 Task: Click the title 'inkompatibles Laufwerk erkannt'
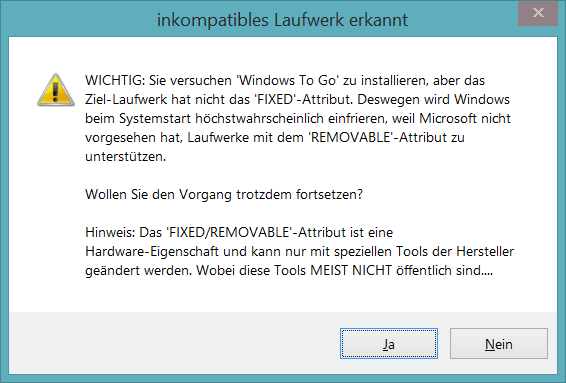pos(282,20)
